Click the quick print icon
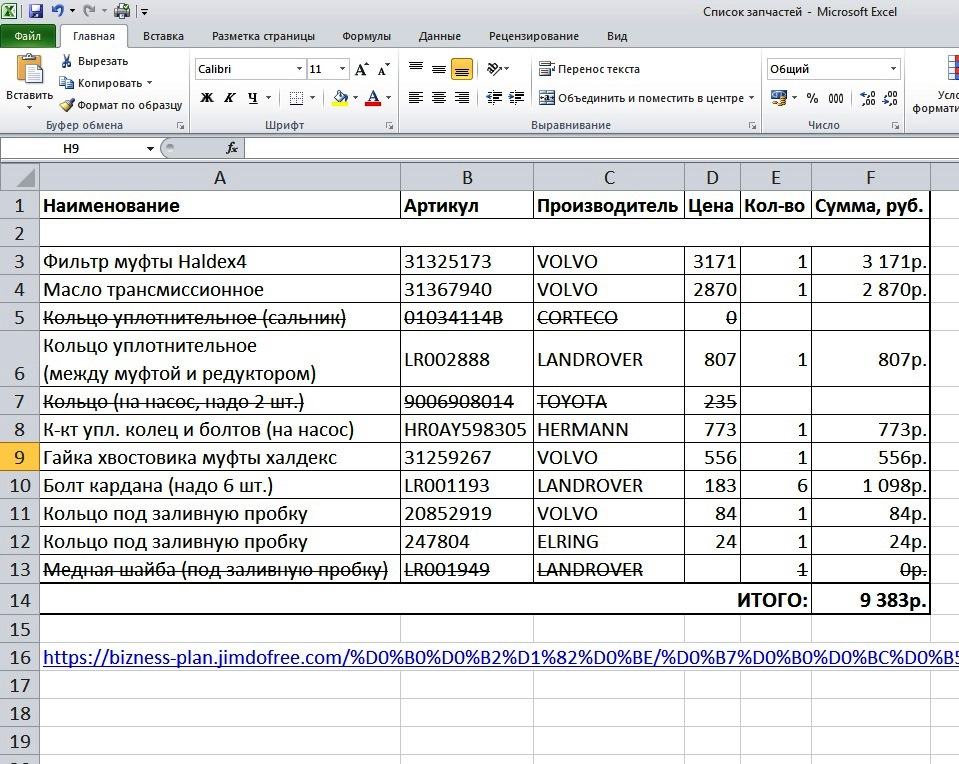The width and height of the screenshot is (959, 764). pyautogui.click(x=122, y=10)
